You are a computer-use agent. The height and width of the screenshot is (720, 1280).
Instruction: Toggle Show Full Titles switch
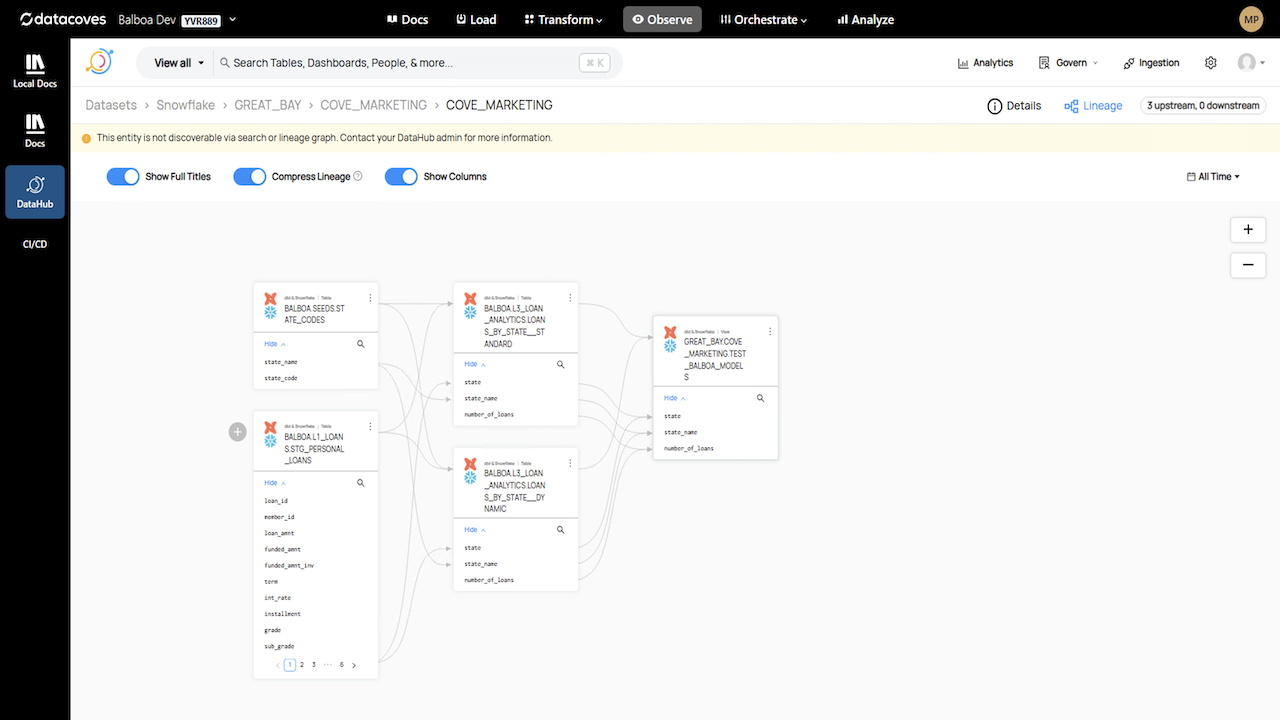coord(123,176)
